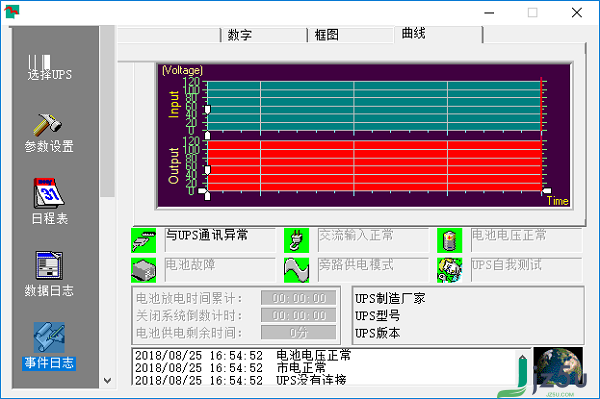Click the UPS self-test icon
The width and height of the screenshot is (600, 399).
pyautogui.click(x=450, y=270)
